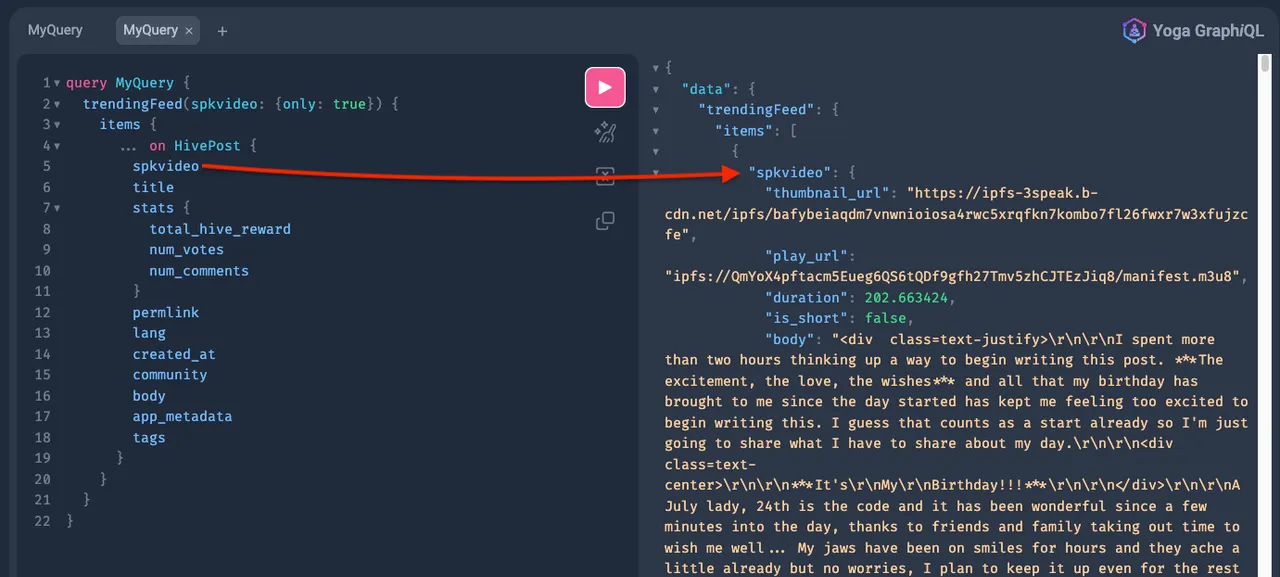Click the spkvideo field on line 5
Image resolution: width=1280 pixels, height=577 pixels.
pos(166,166)
